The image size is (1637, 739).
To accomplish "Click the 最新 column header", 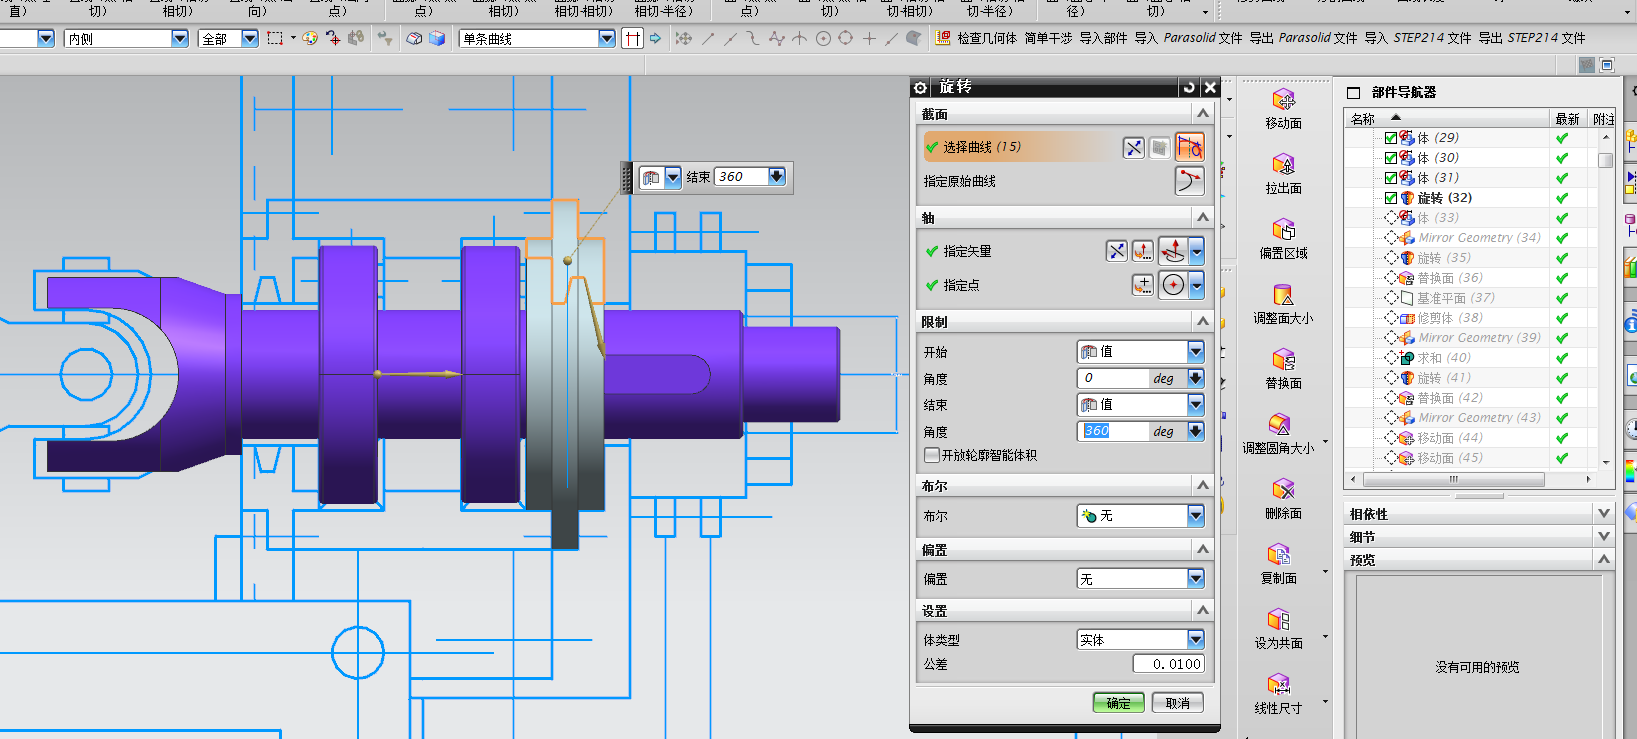I will pyautogui.click(x=1567, y=119).
